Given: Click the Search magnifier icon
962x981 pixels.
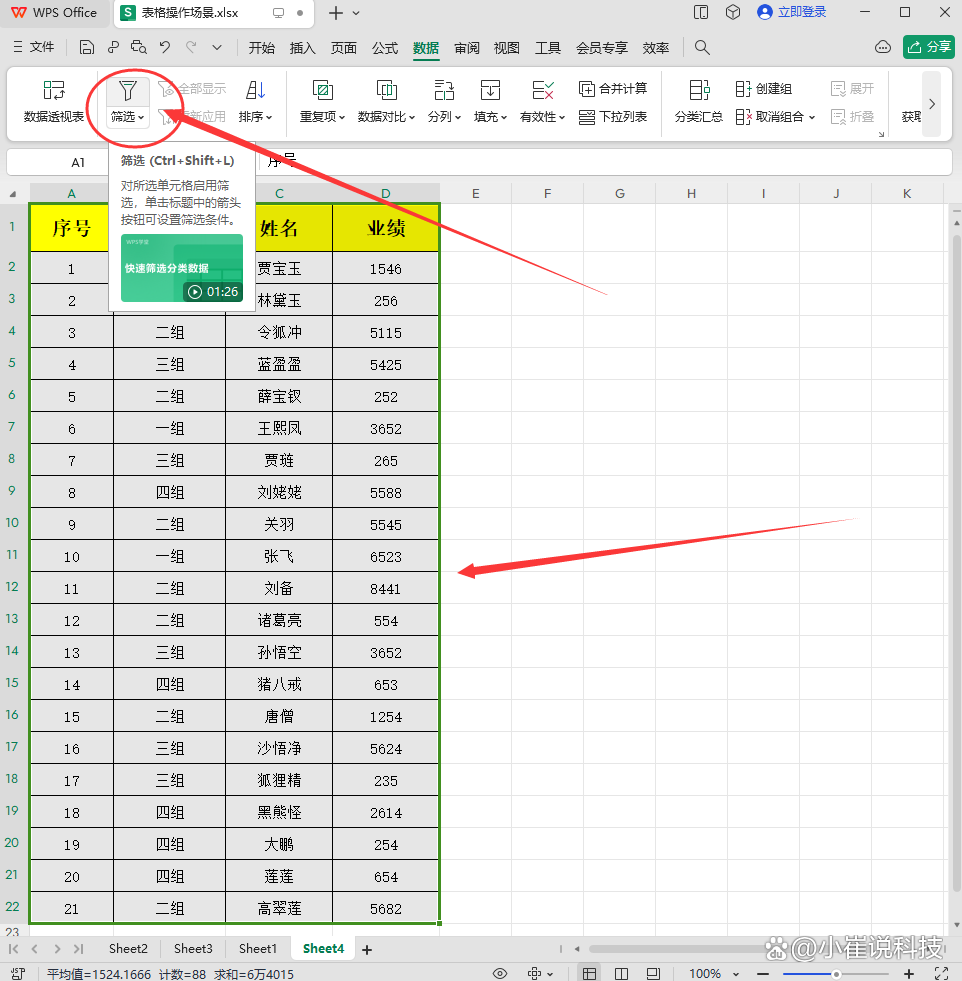Looking at the screenshot, I should [x=702, y=48].
